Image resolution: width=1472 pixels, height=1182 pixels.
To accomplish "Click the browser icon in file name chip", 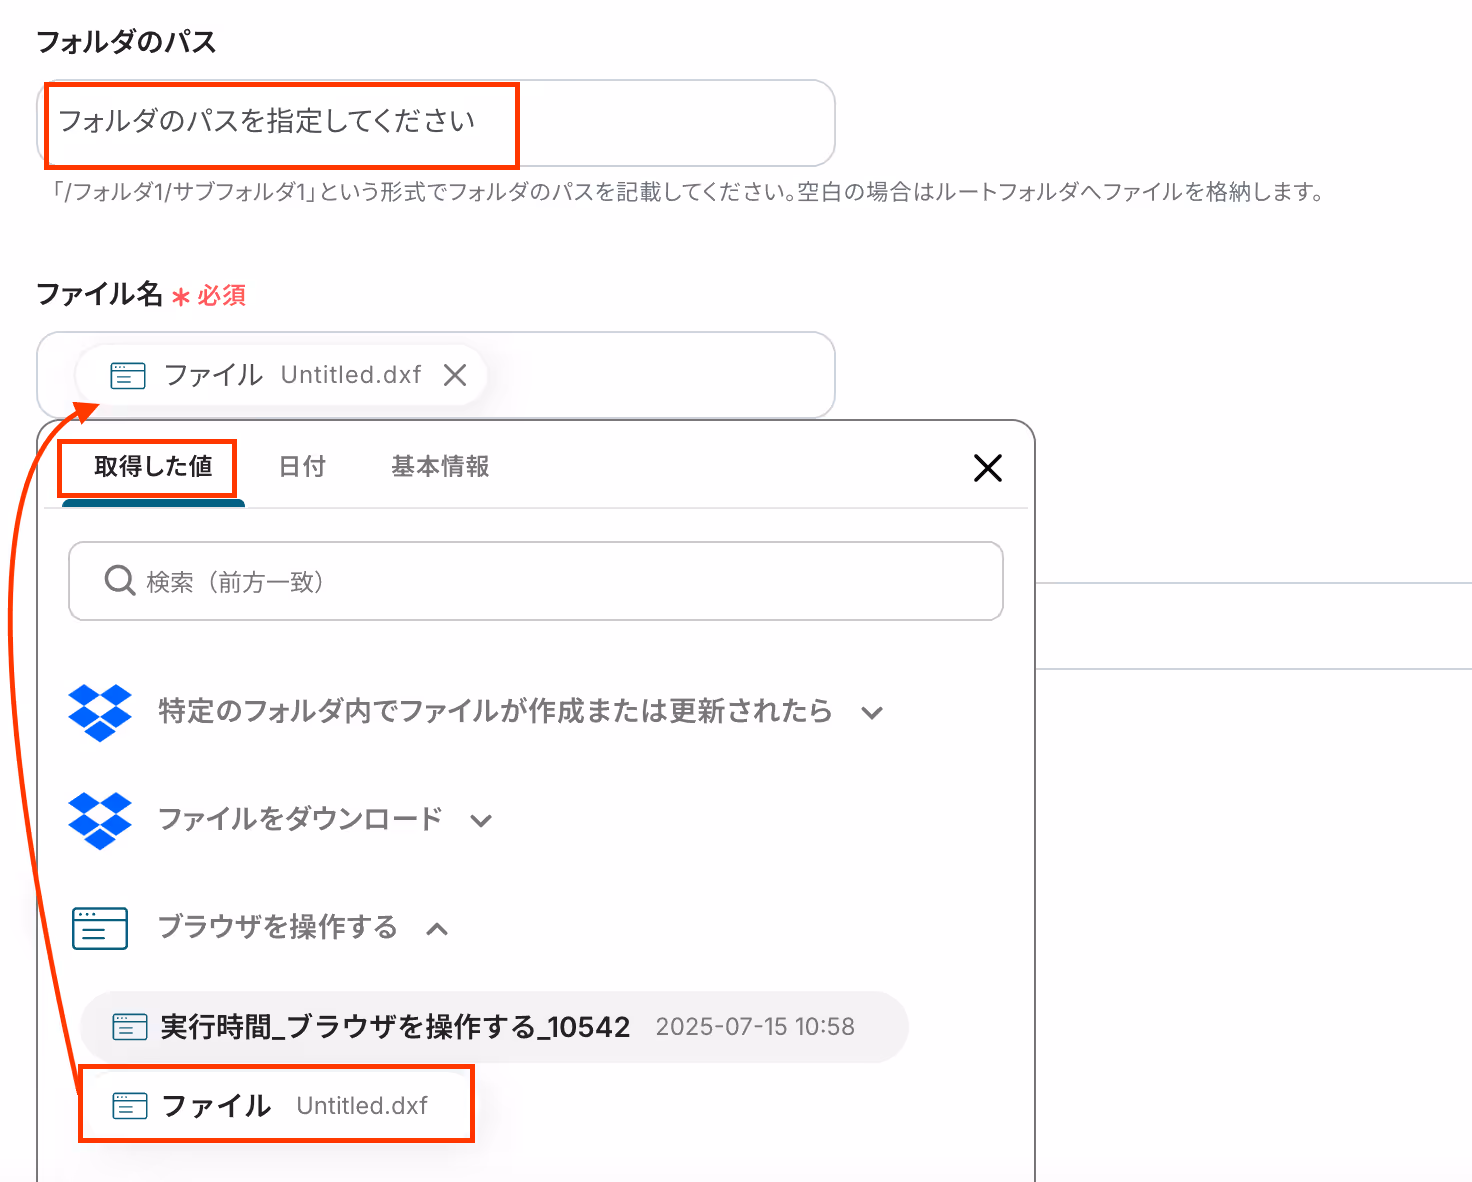I will 128,376.
